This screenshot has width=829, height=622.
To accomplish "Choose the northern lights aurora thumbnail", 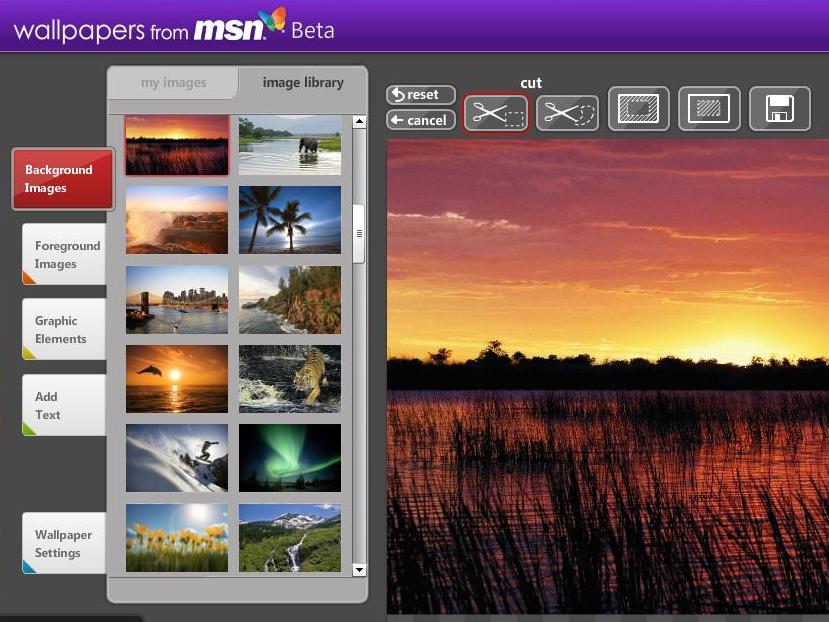I will pyautogui.click(x=290, y=458).
